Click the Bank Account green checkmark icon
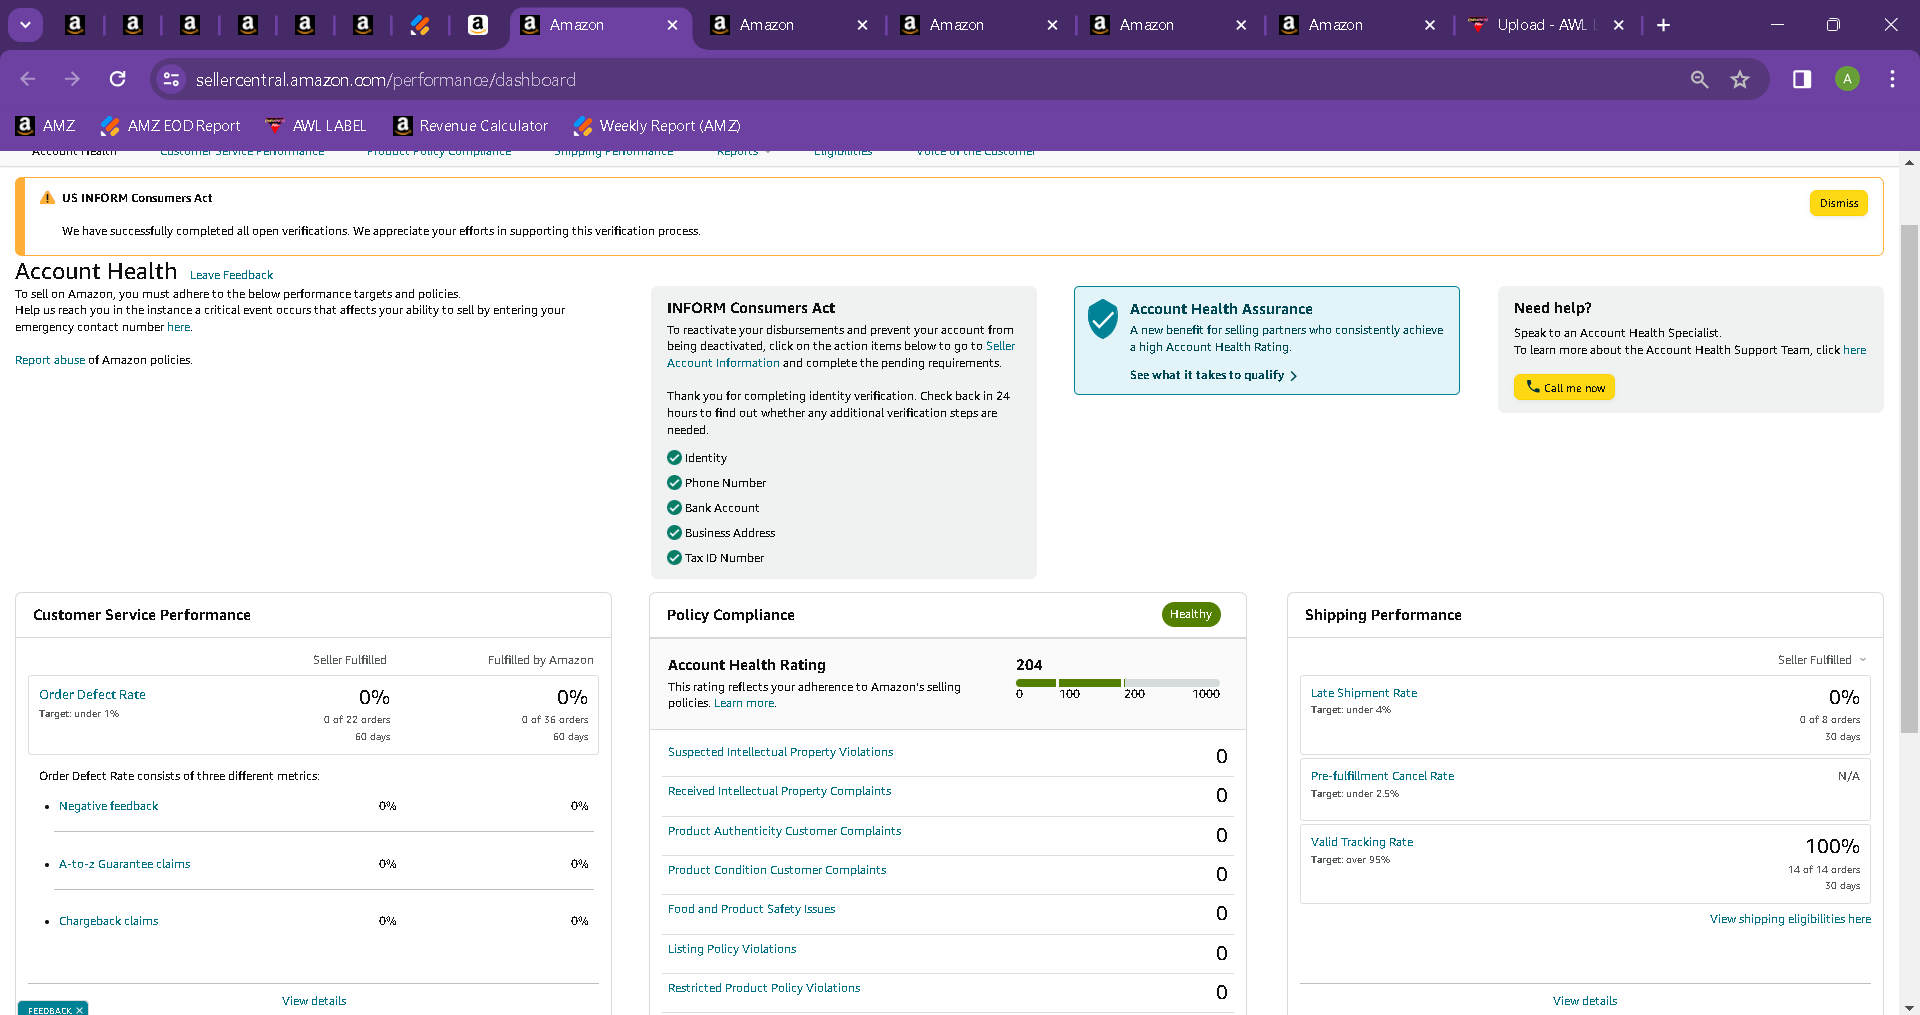 (x=674, y=508)
